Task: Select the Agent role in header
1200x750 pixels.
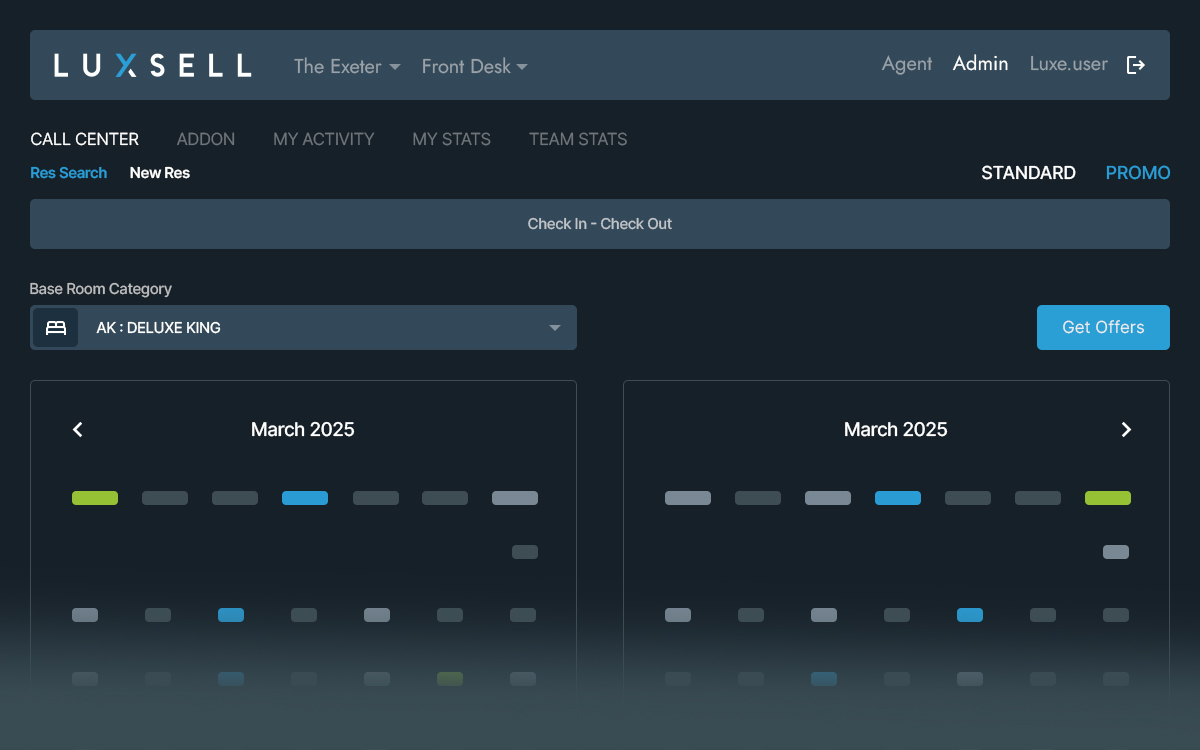Action: point(906,64)
